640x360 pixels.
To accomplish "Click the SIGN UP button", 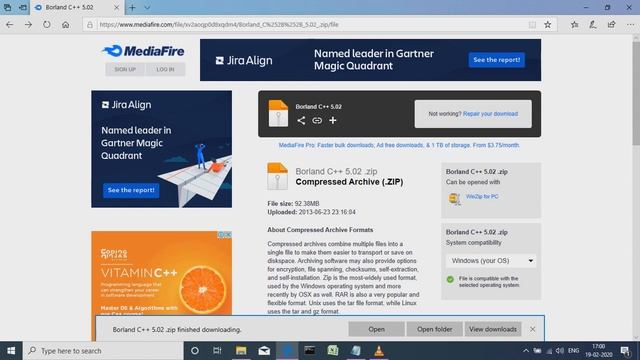I will pyautogui.click(x=125, y=69).
